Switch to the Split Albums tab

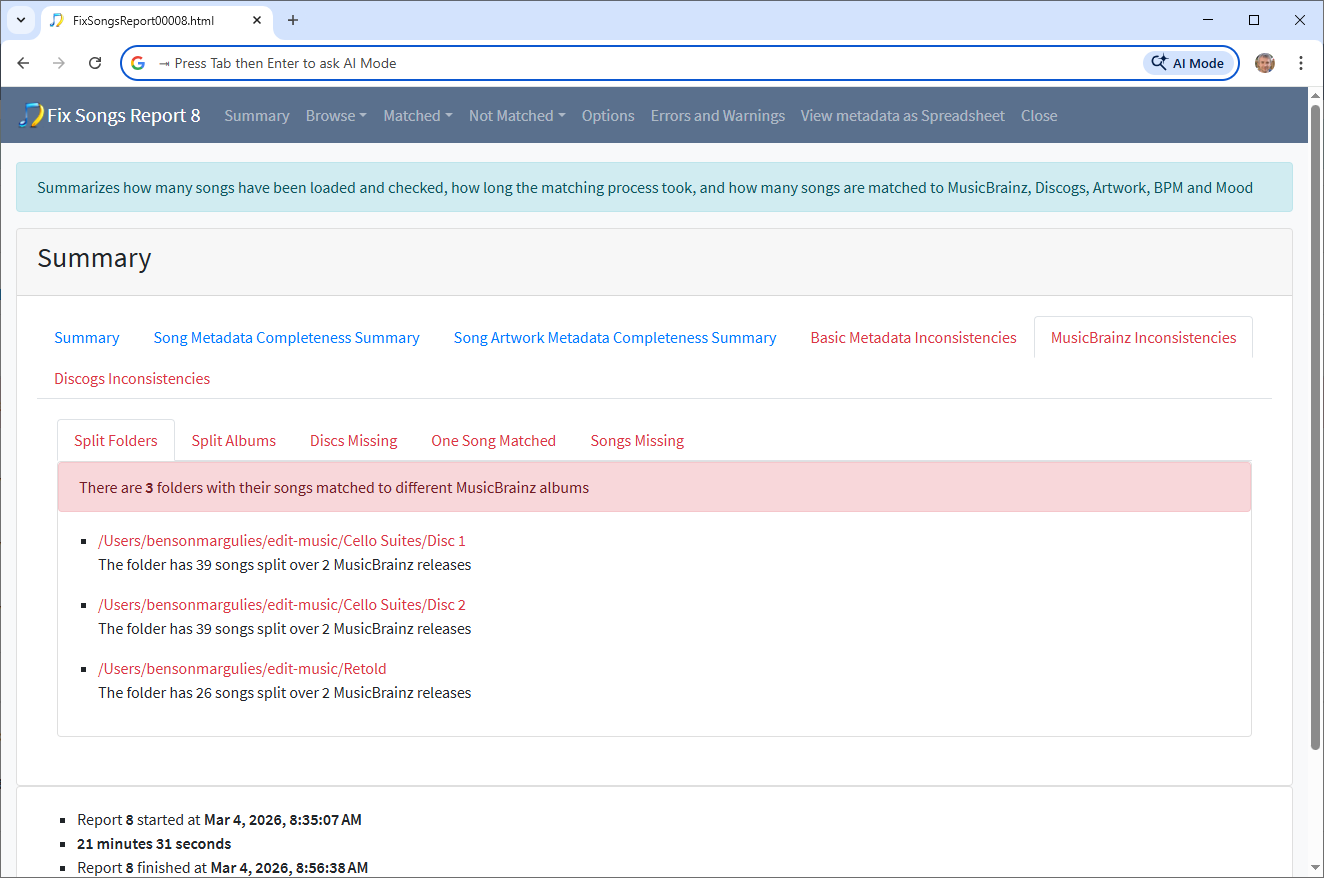coord(233,441)
